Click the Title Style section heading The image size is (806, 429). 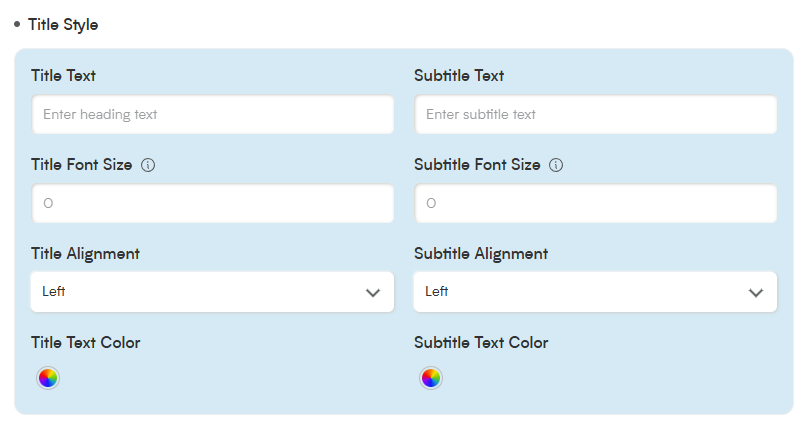63,25
